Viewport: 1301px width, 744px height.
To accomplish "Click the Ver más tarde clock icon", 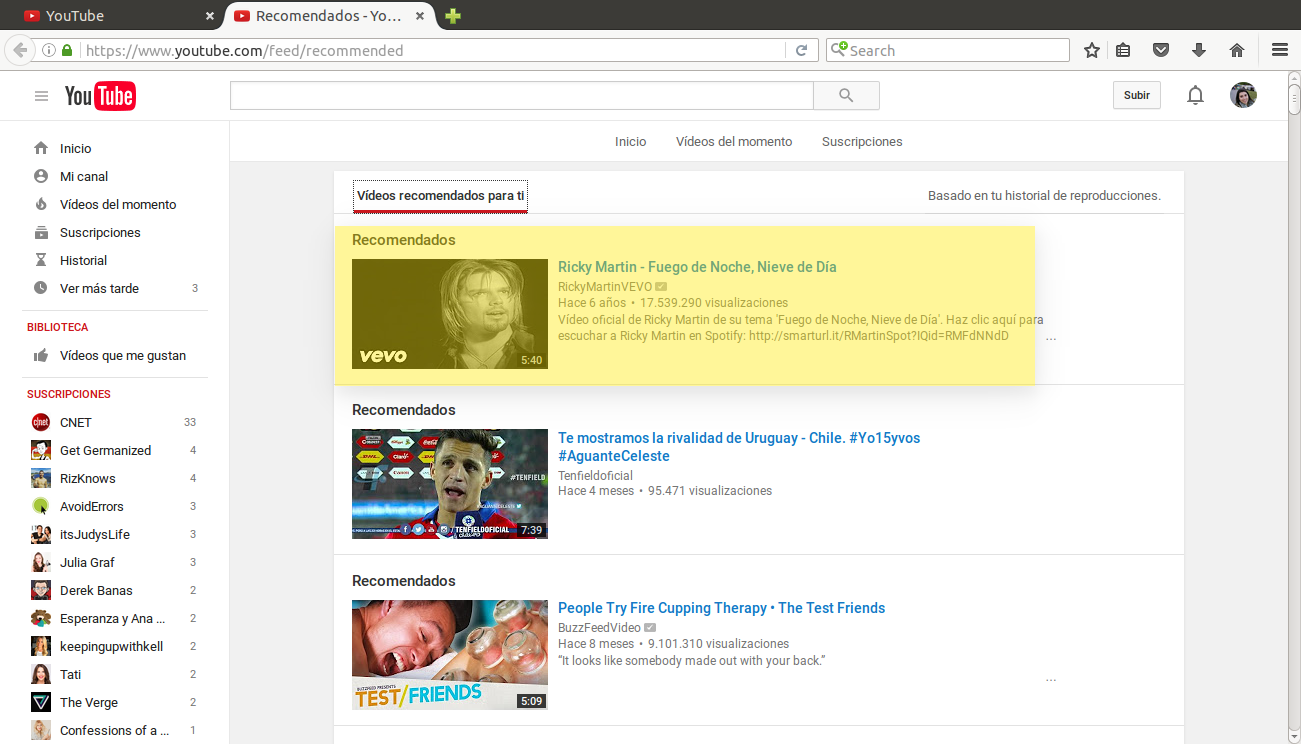I will click(41, 288).
